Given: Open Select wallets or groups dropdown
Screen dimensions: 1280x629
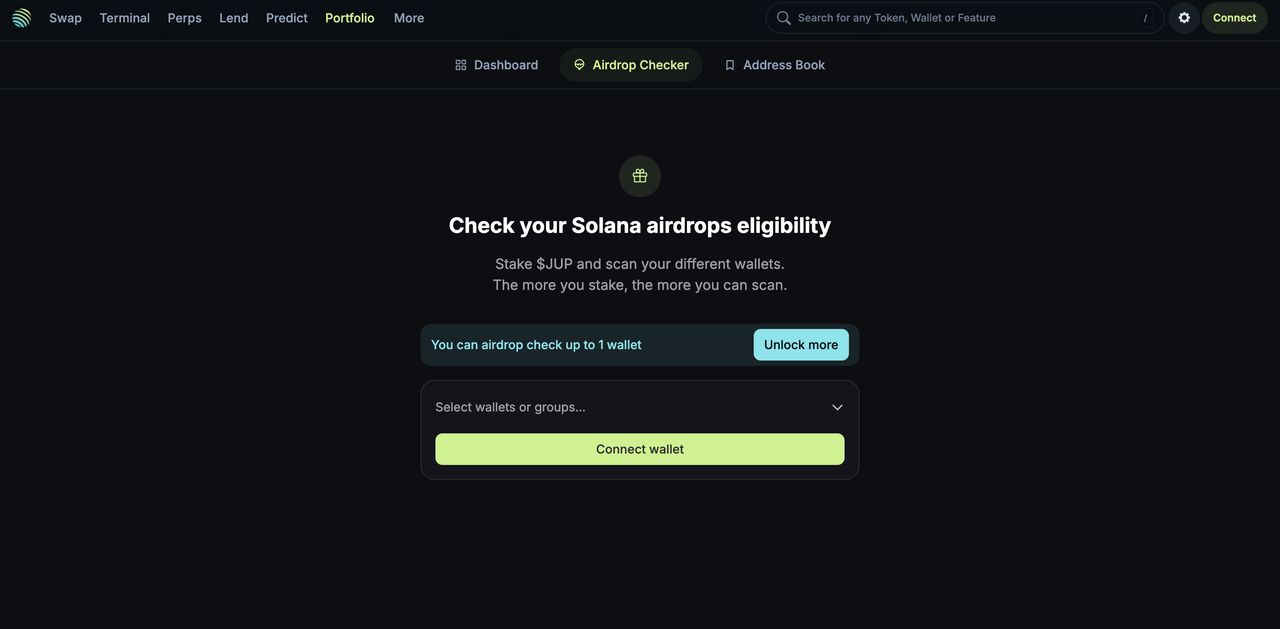Looking at the screenshot, I should (640, 407).
